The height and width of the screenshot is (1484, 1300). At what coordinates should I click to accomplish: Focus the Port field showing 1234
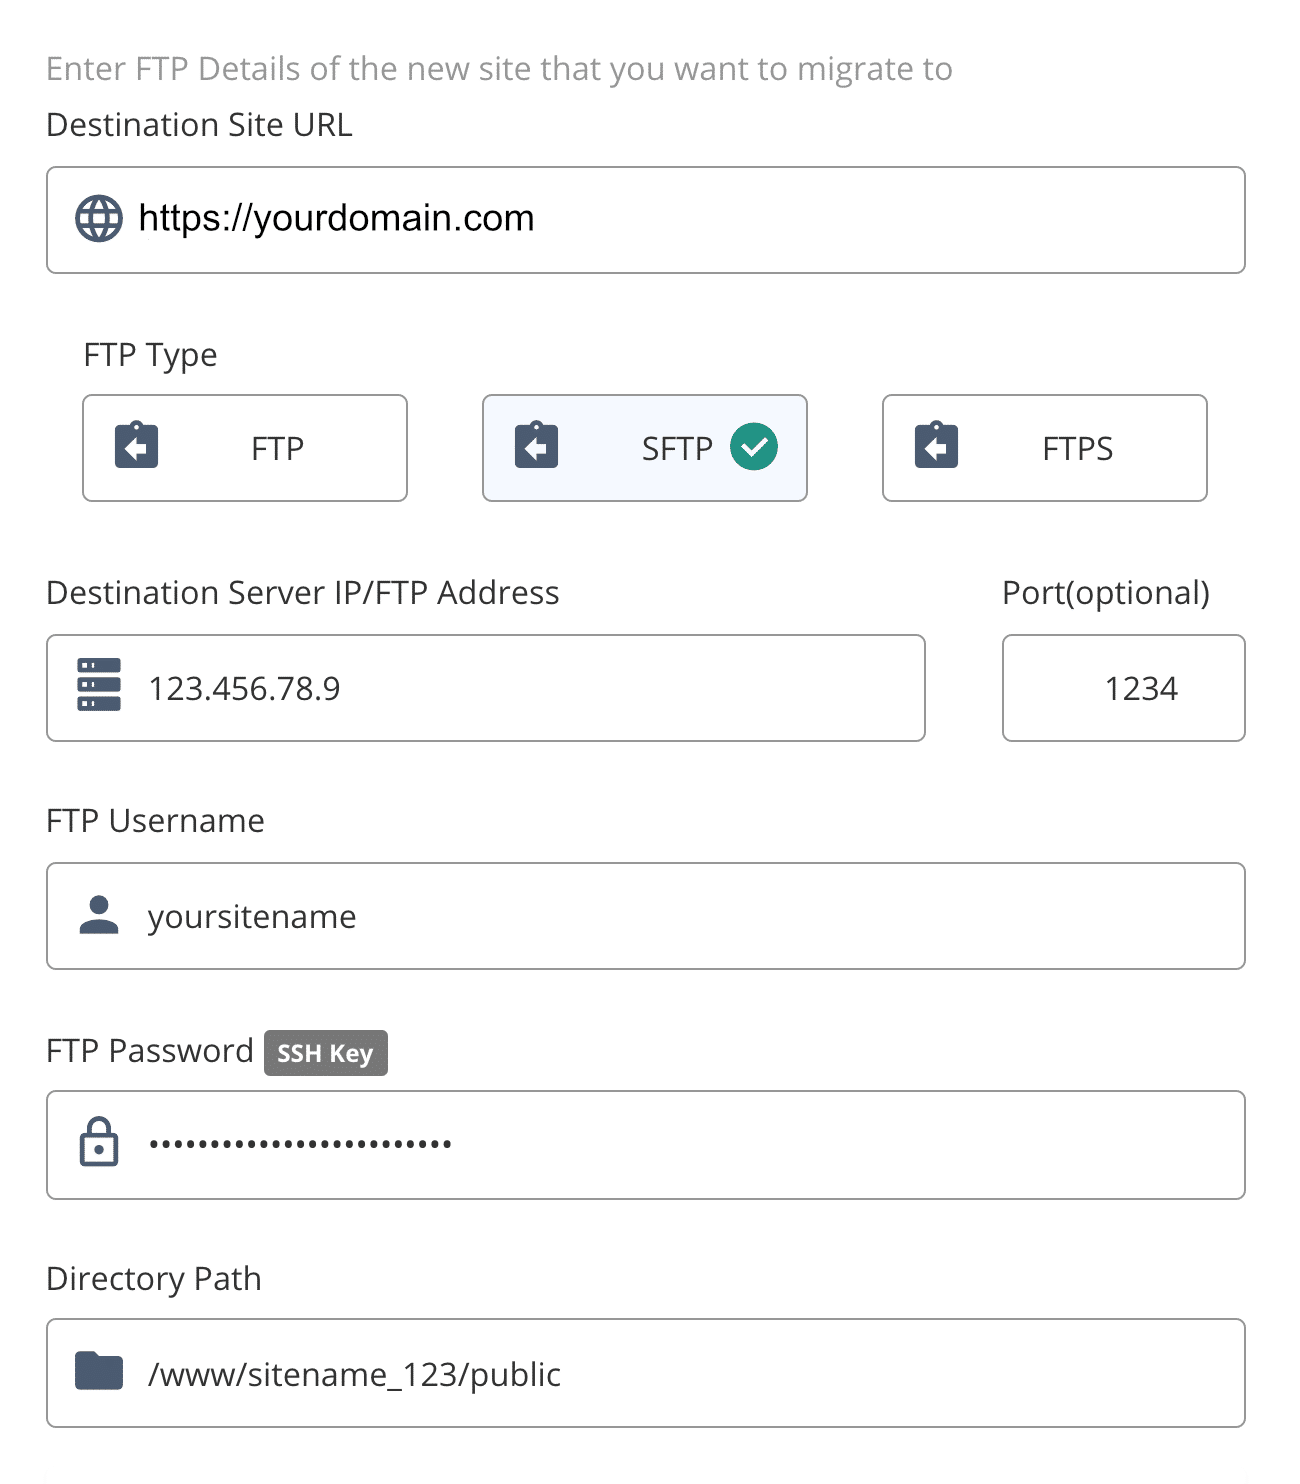[x=1124, y=688]
